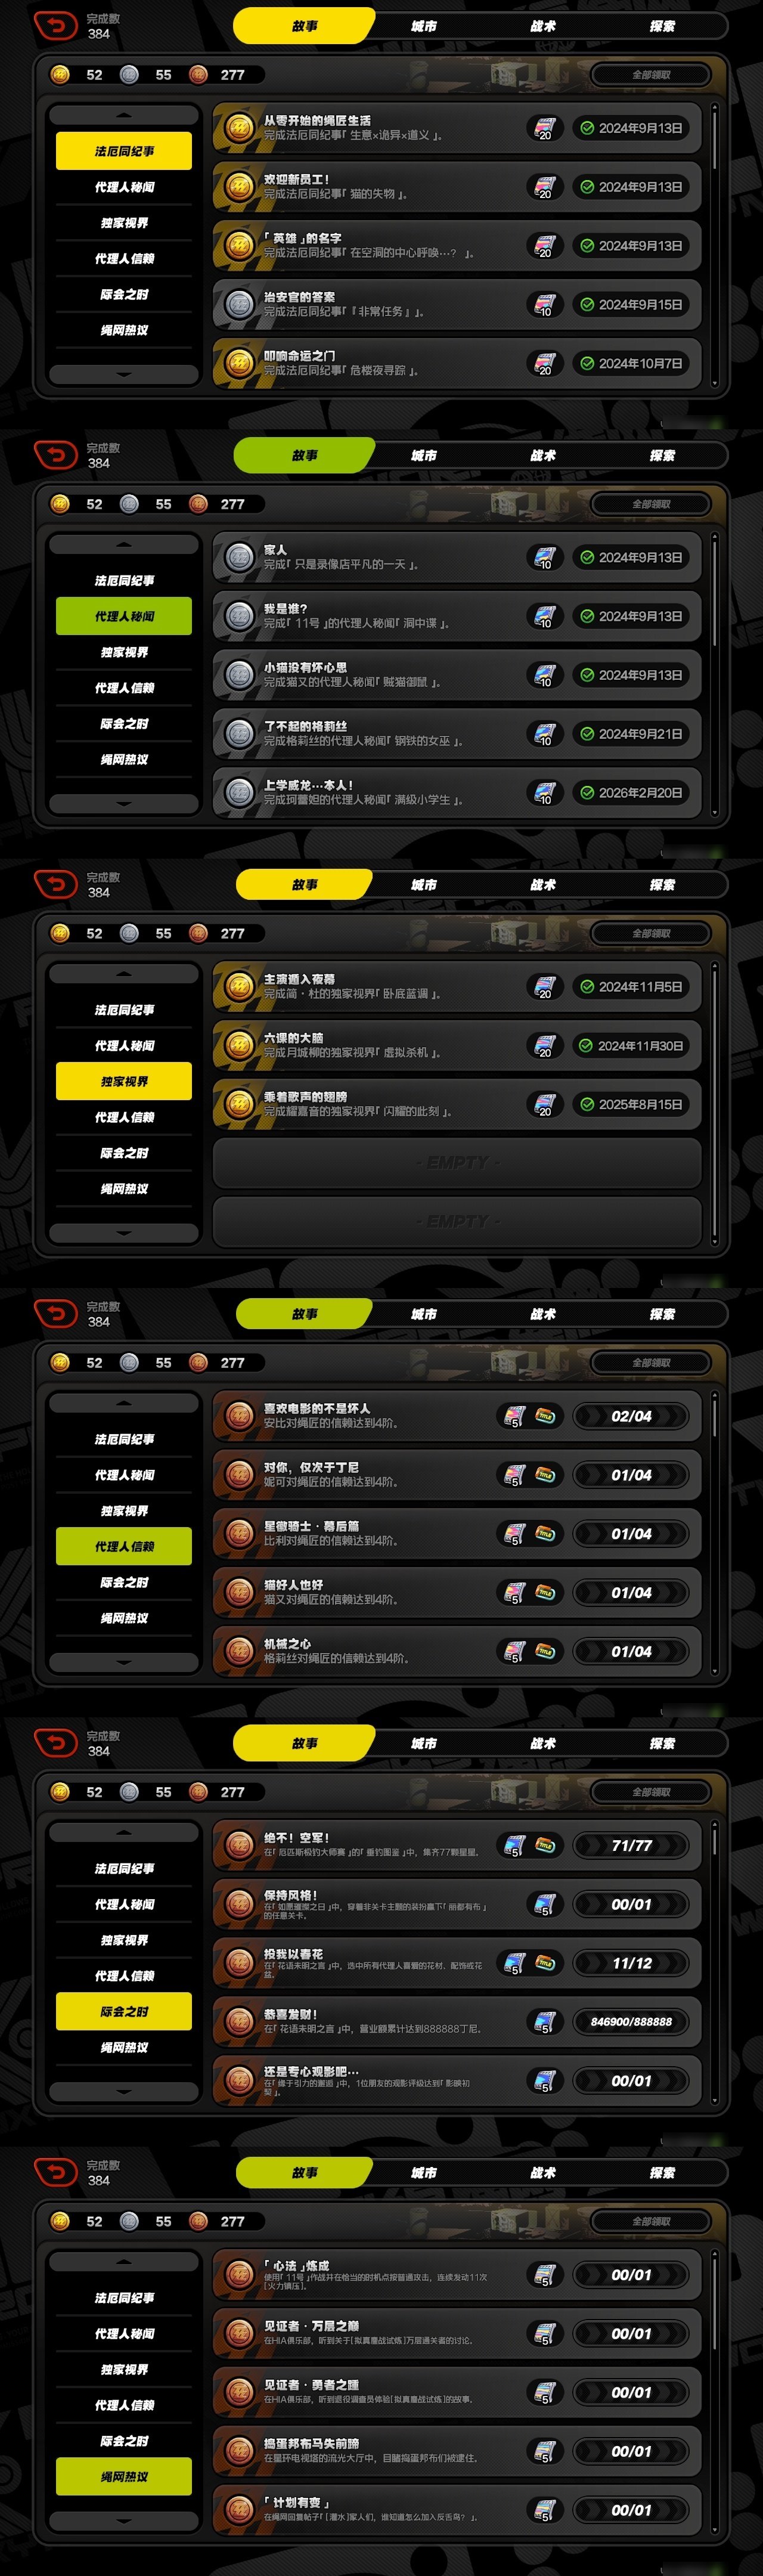Tap title reward icon in 喜欢电影的不是坏人 row
The image size is (763, 2576).
[x=545, y=1416]
